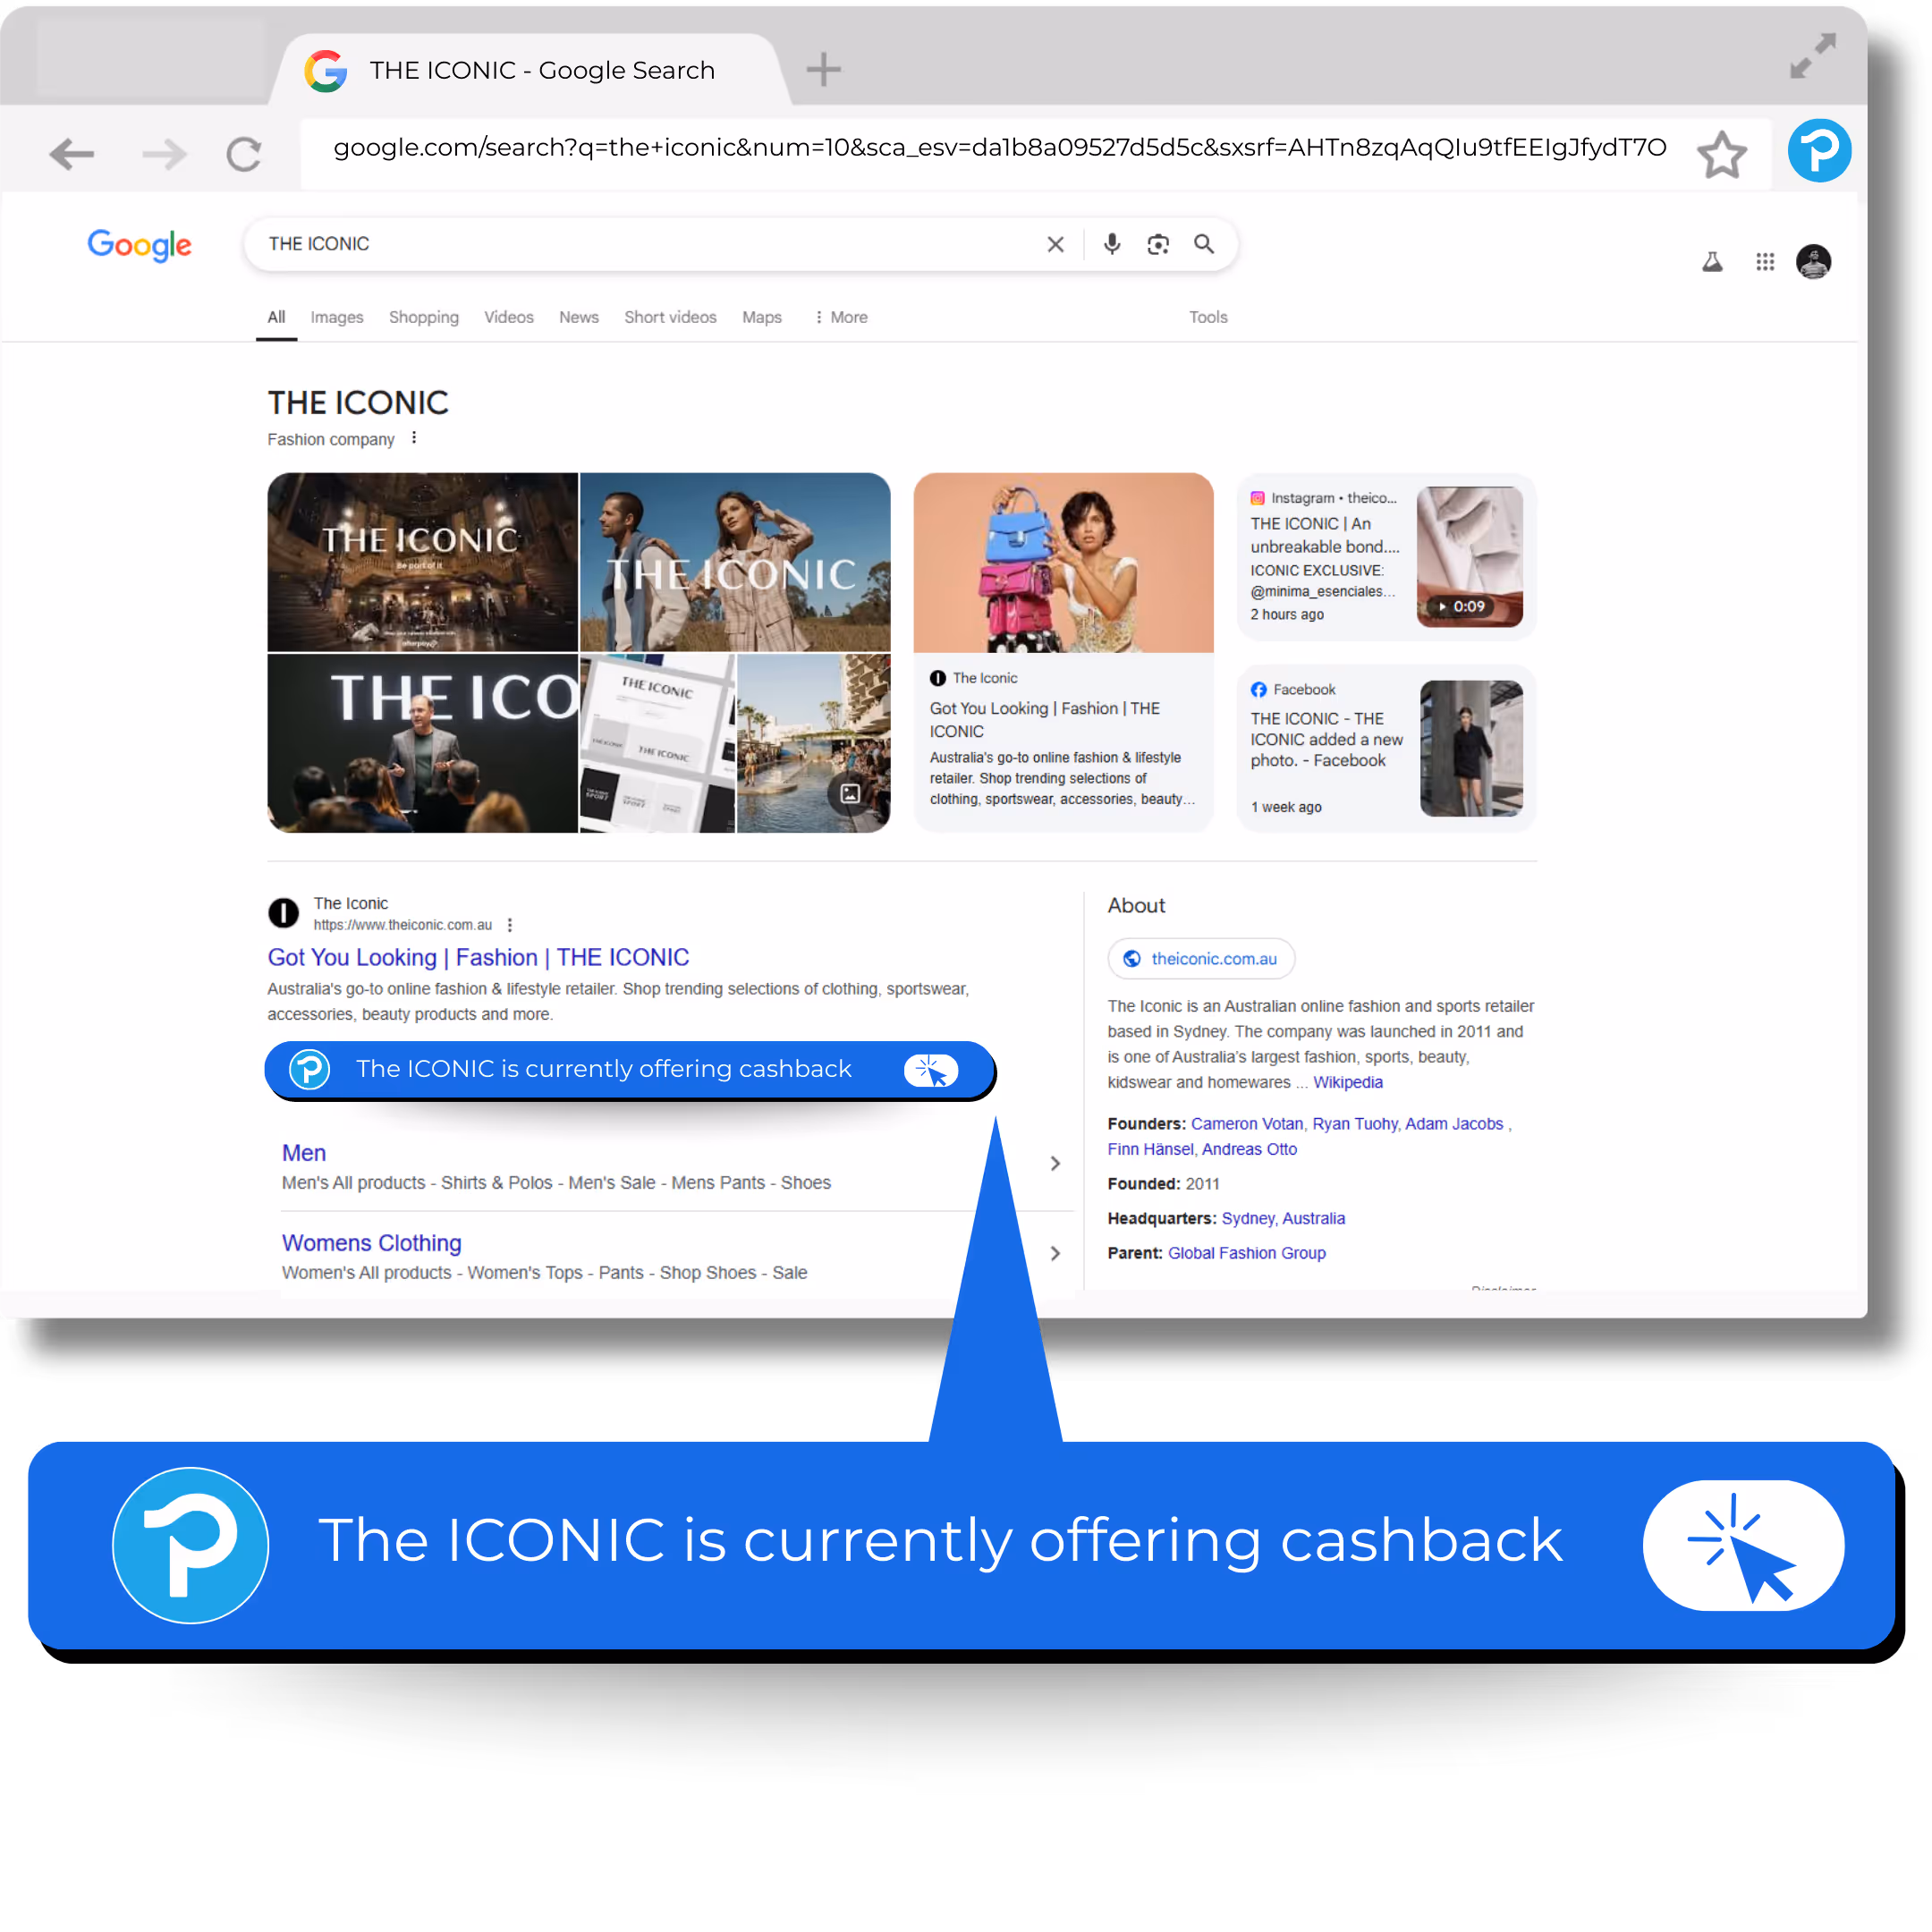This screenshot has width=1932, height=1932.
Task: Switch to the Images tab
Action: click(337, 317)
